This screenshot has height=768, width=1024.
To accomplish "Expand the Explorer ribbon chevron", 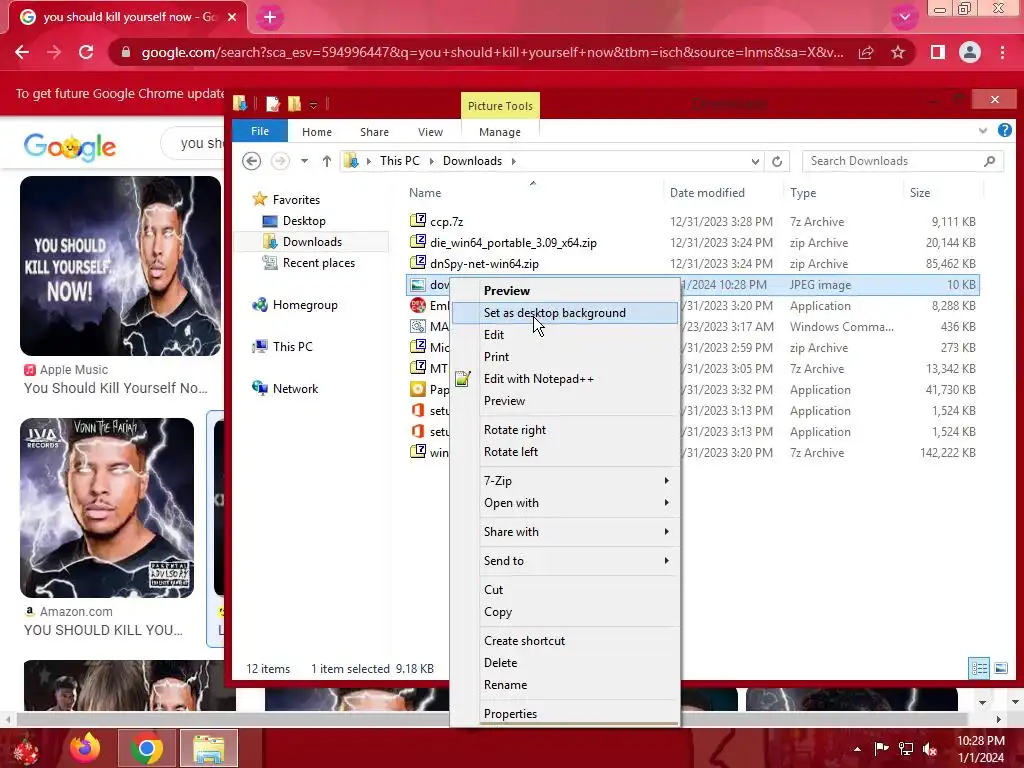I will point(983,131).
